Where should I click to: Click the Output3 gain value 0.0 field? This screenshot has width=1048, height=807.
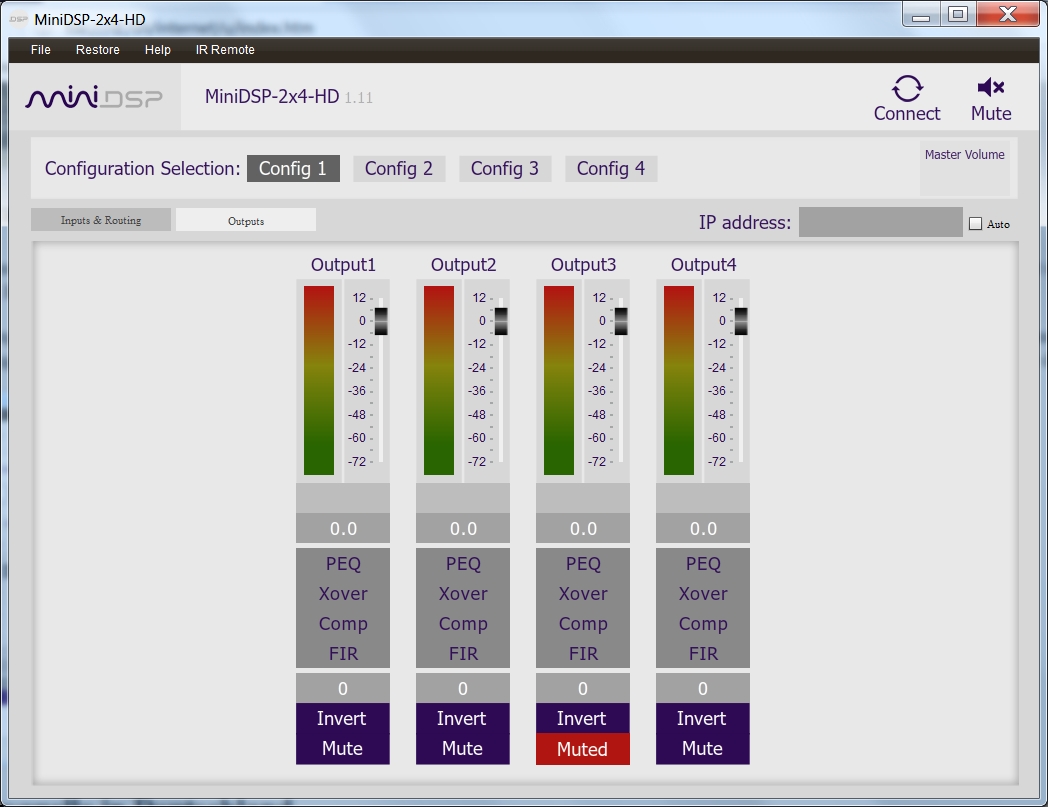(583, 529)
